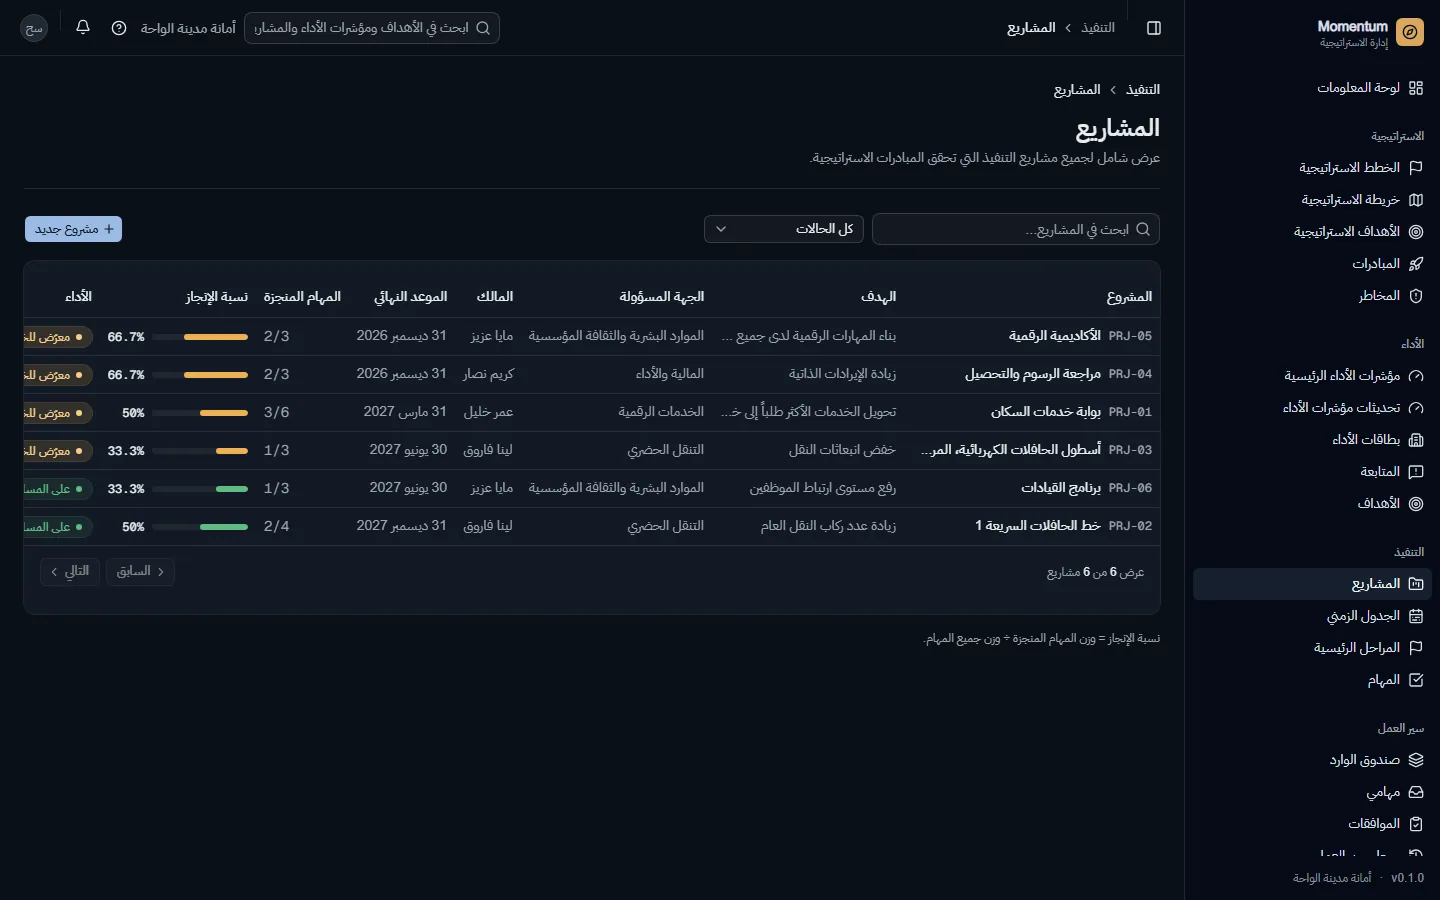This screenshot has width=1440, height=900.
Task: Click the مشروع جديد button
Action: 73,229
